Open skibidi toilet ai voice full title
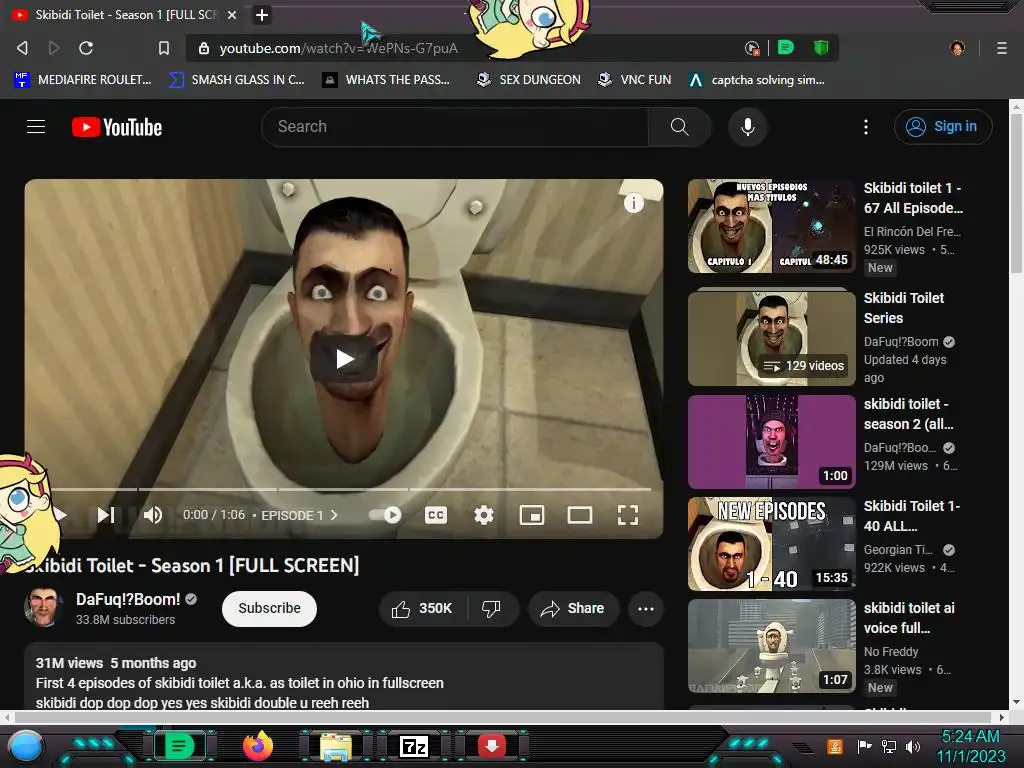Screen dimensions: 1024x768 [x=909, y=618]
